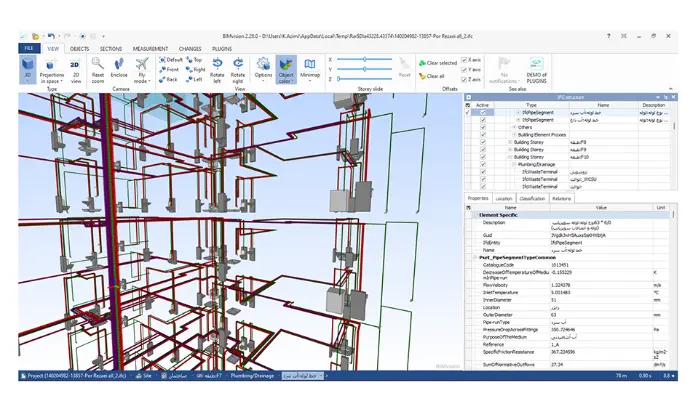
Task: Toggle the Z axis checkbox
Action: [464, 80]
